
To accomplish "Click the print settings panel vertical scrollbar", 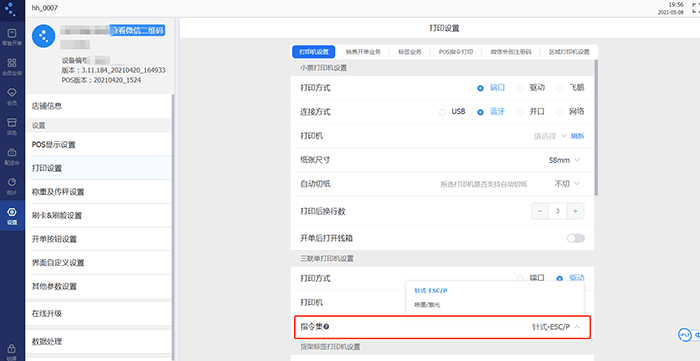I will [596, 128].
